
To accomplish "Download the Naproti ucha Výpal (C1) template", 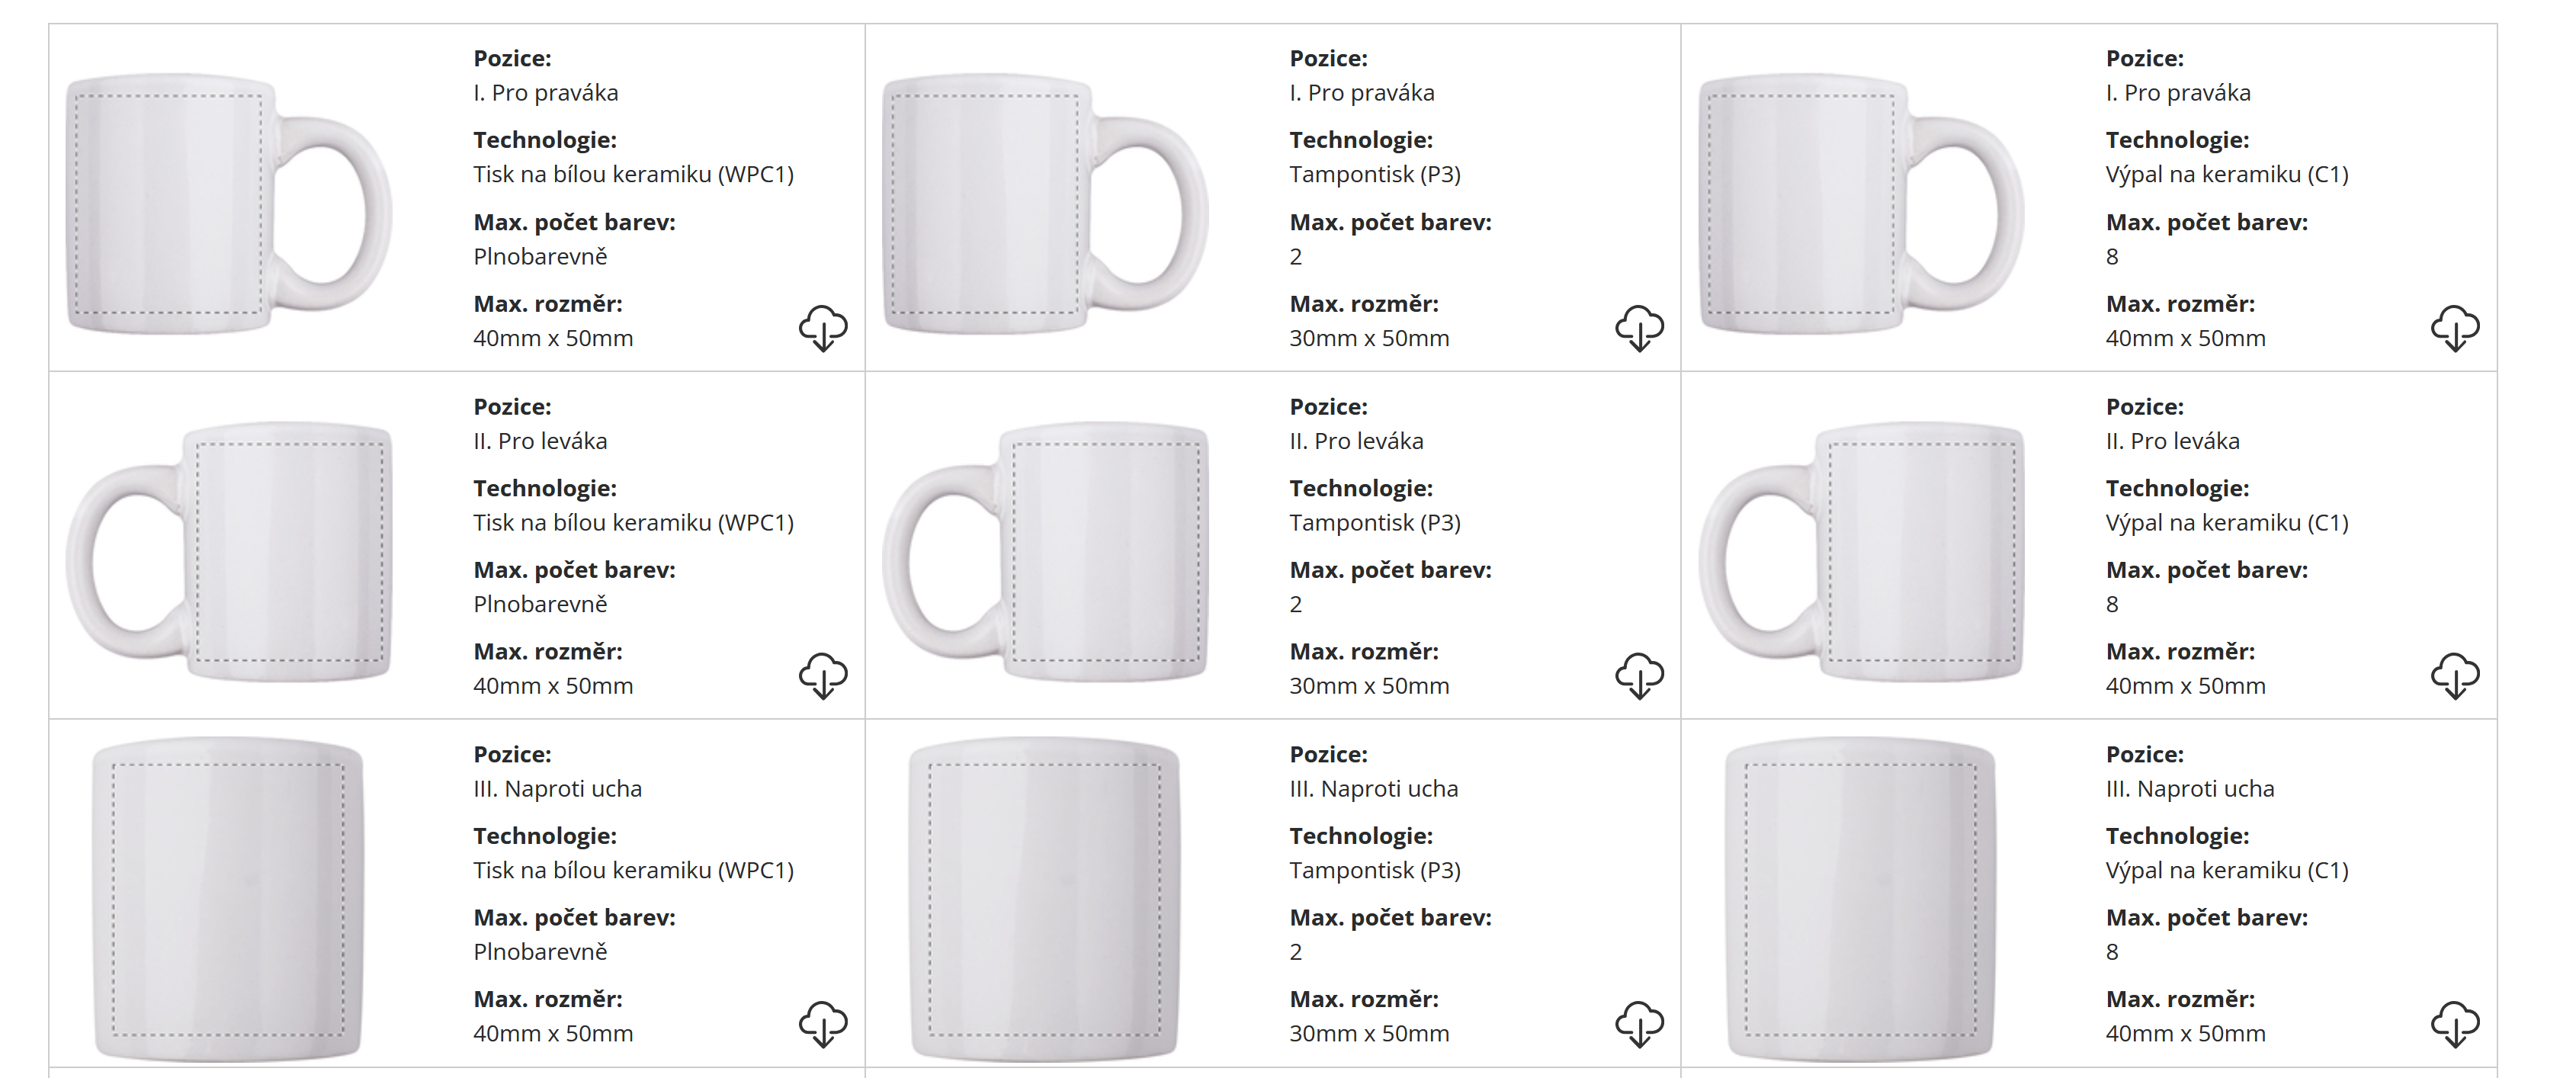I will click(x=2454, y=1024).
